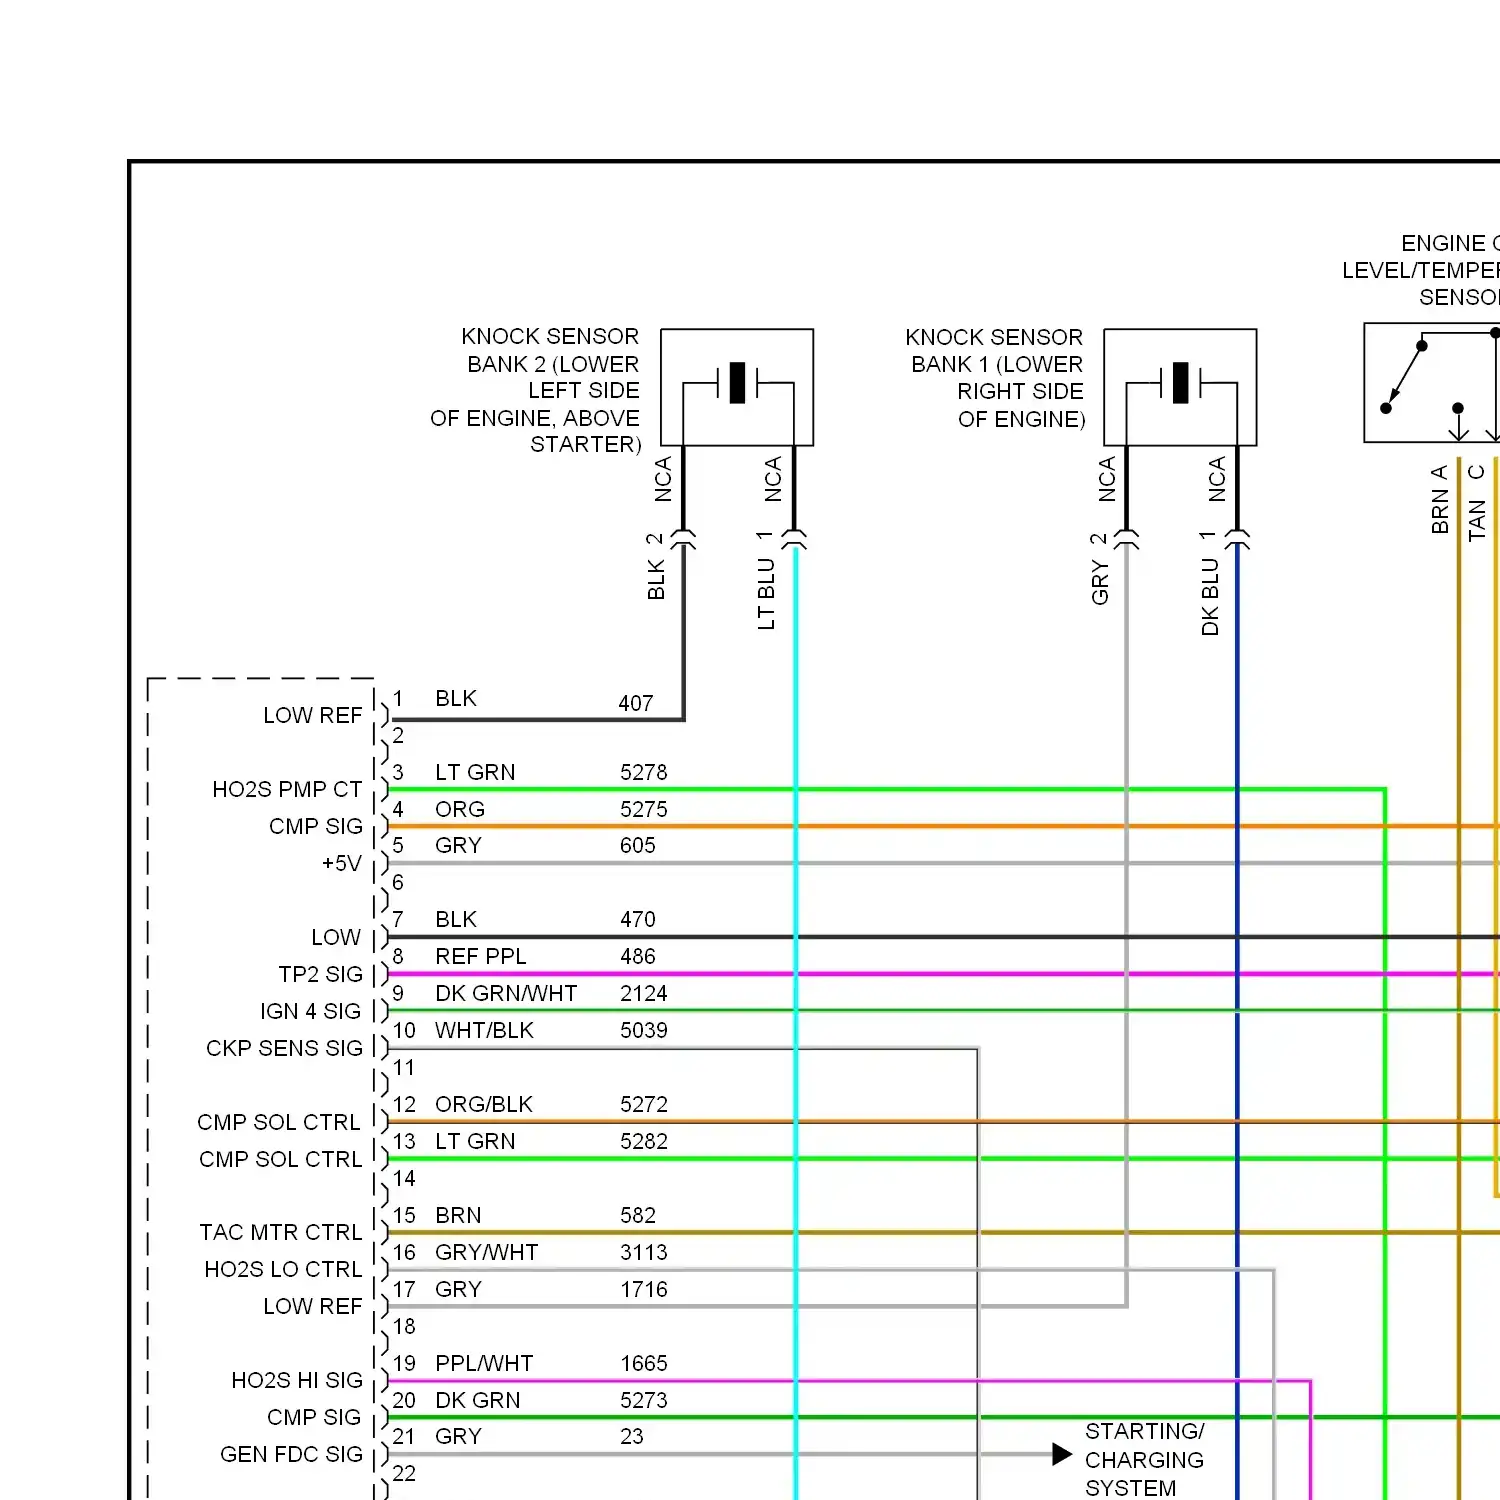
Task: Click the 'CKP SENS SIG' pin label
Action: [284, 1049]
